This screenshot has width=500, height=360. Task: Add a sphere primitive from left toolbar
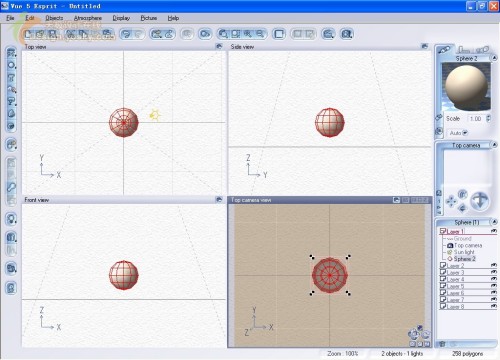11,65
